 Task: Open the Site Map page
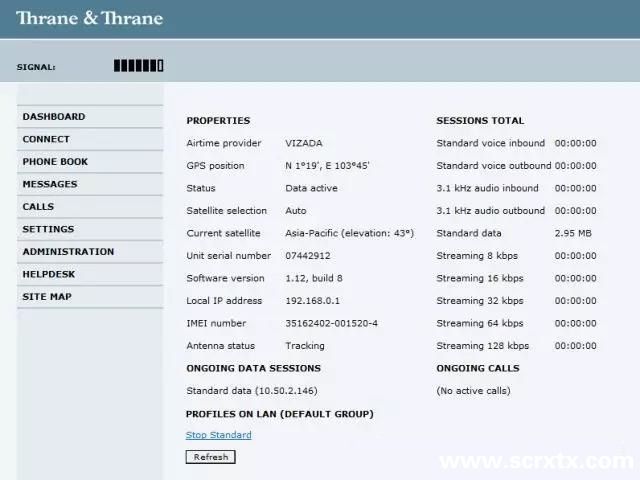coord(47,297)
